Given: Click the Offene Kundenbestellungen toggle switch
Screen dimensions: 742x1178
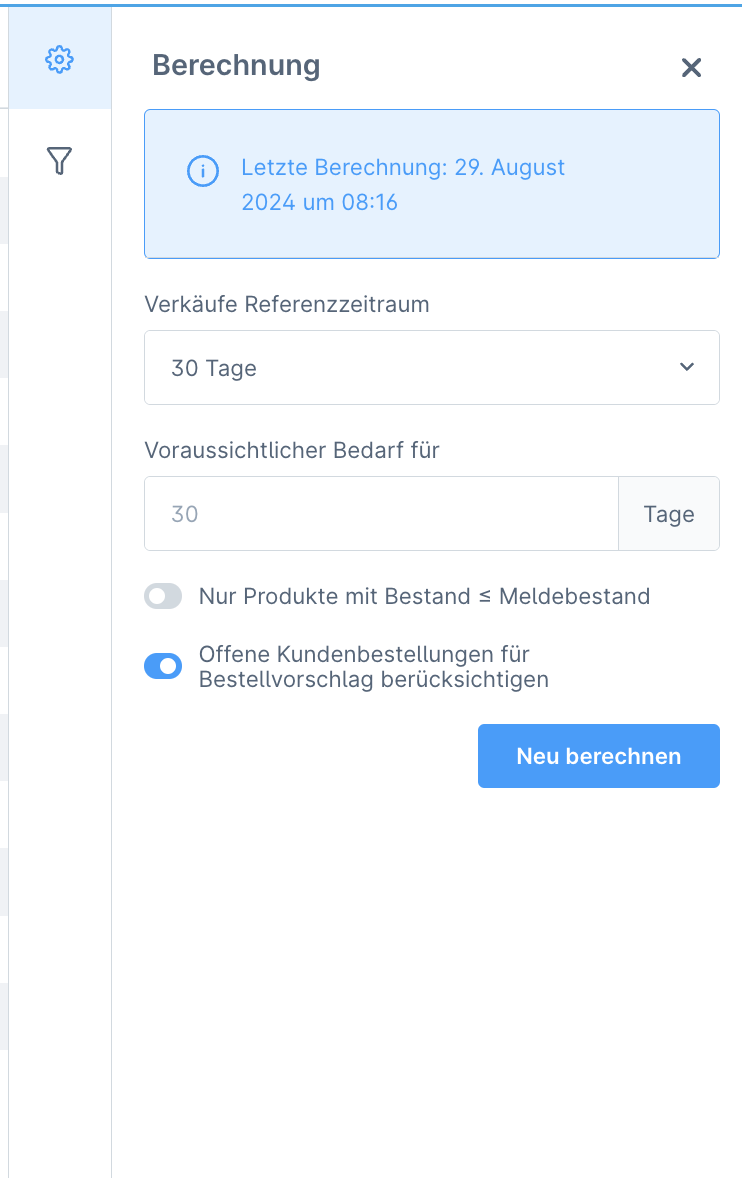Looking at the screenshot, I should [x=163, y=666].
